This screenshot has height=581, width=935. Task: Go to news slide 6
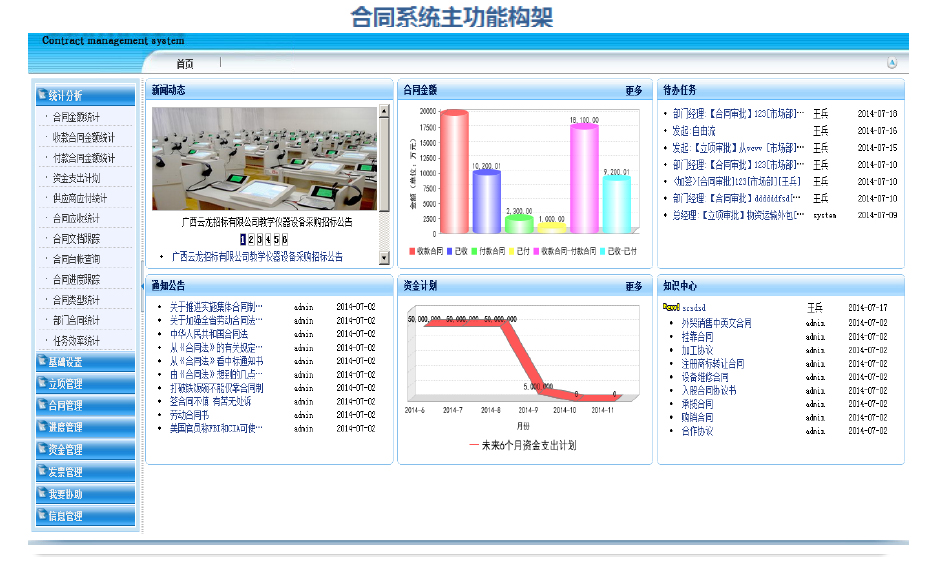click(x=284, y=239)
